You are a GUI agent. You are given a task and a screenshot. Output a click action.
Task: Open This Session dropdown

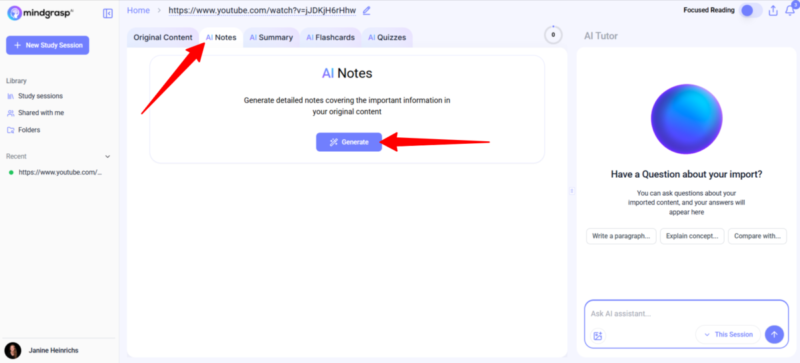(x=728, y=334)
